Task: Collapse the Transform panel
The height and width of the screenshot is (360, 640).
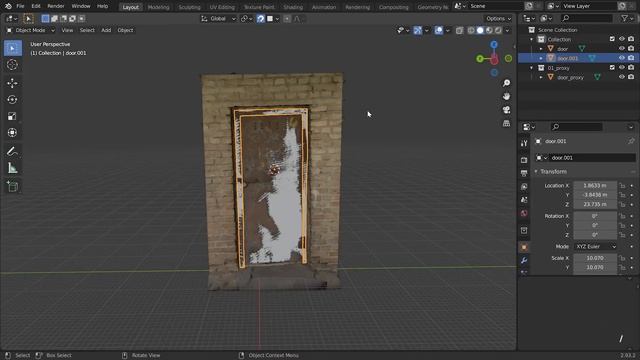Action: [536, 172]
